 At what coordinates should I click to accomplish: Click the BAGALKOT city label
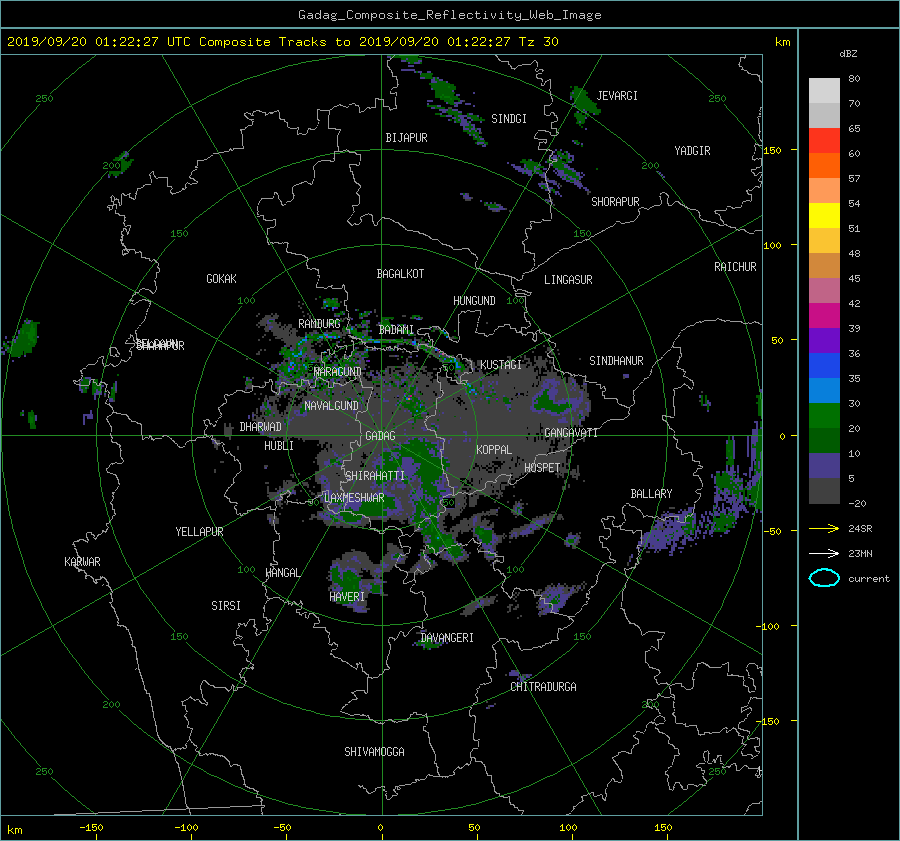click(400, 274)
